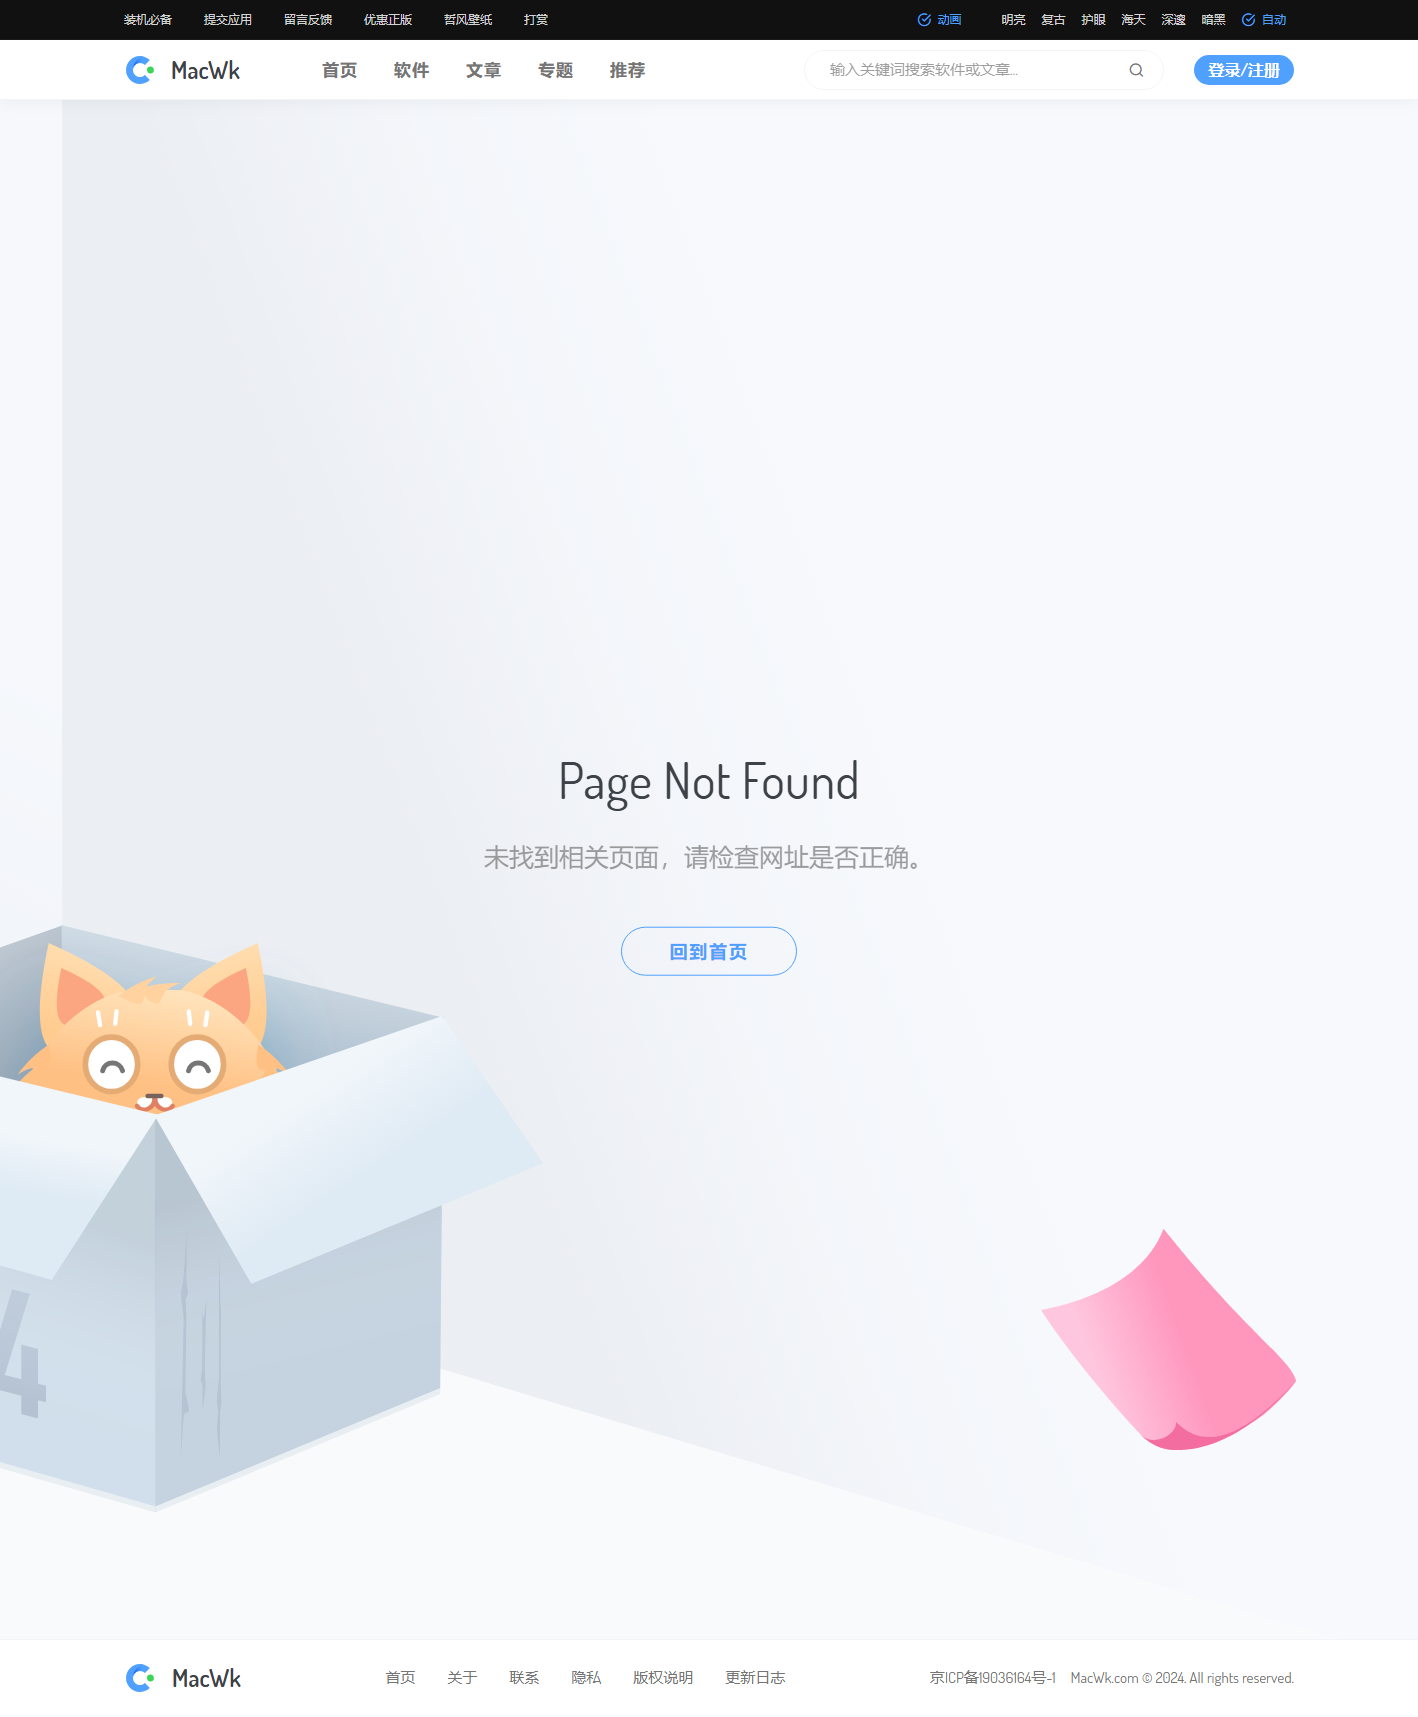This screenshot has width=1418, height=1717.
Task: Select the 护眼 eye-care theme
Action: pyautogui.click(x=1093, y=20)
